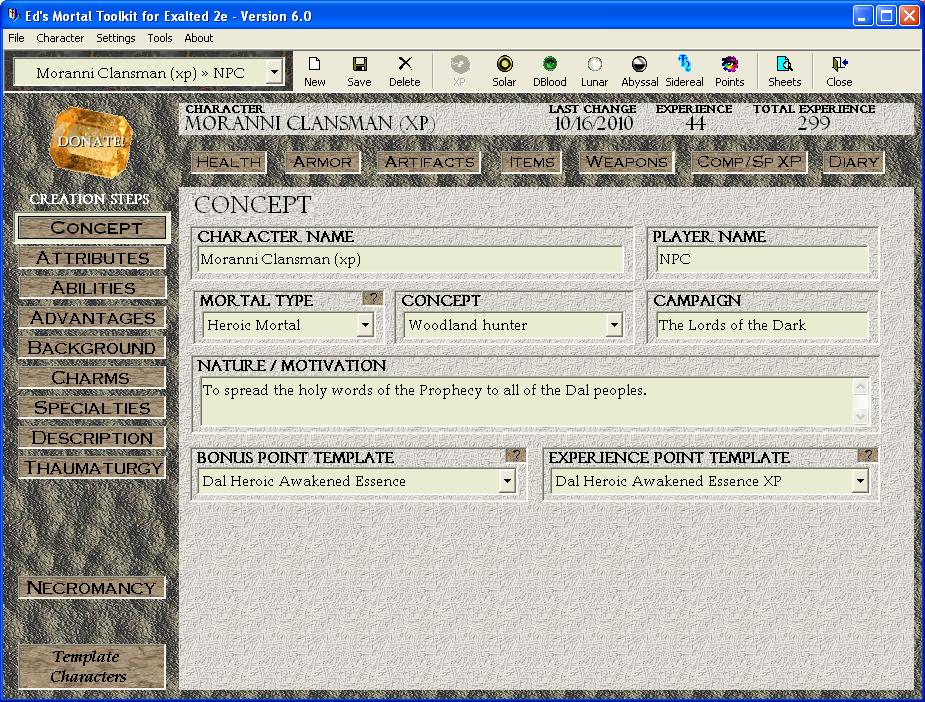The image size is (925, 702).
Task: Click the Experience value 44
Action: (695, 123)
